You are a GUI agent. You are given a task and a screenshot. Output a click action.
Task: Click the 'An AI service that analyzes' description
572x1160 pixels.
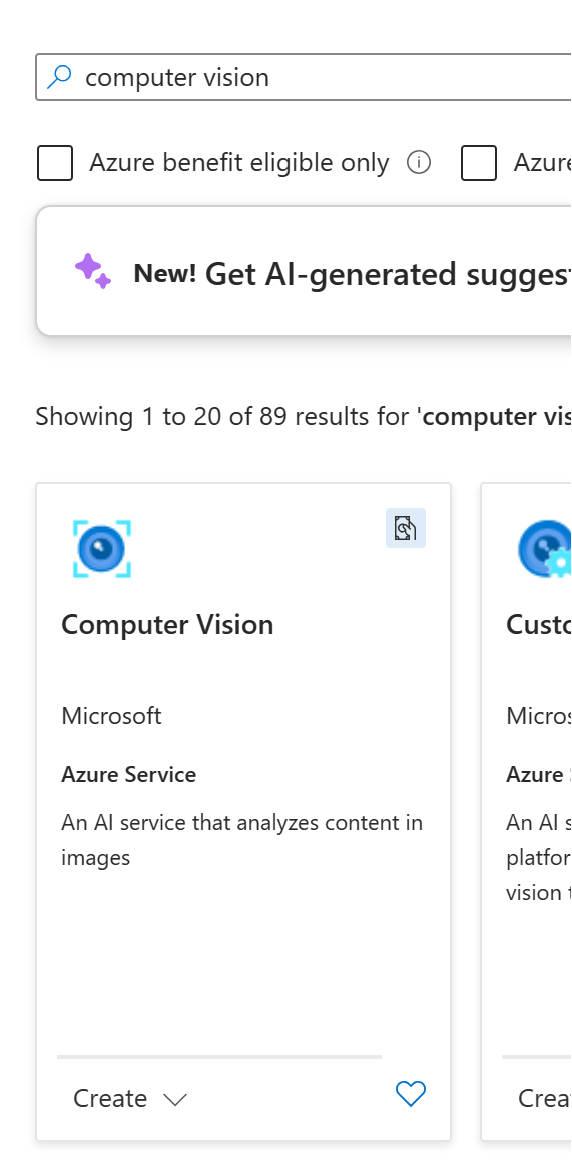point(242,840)
